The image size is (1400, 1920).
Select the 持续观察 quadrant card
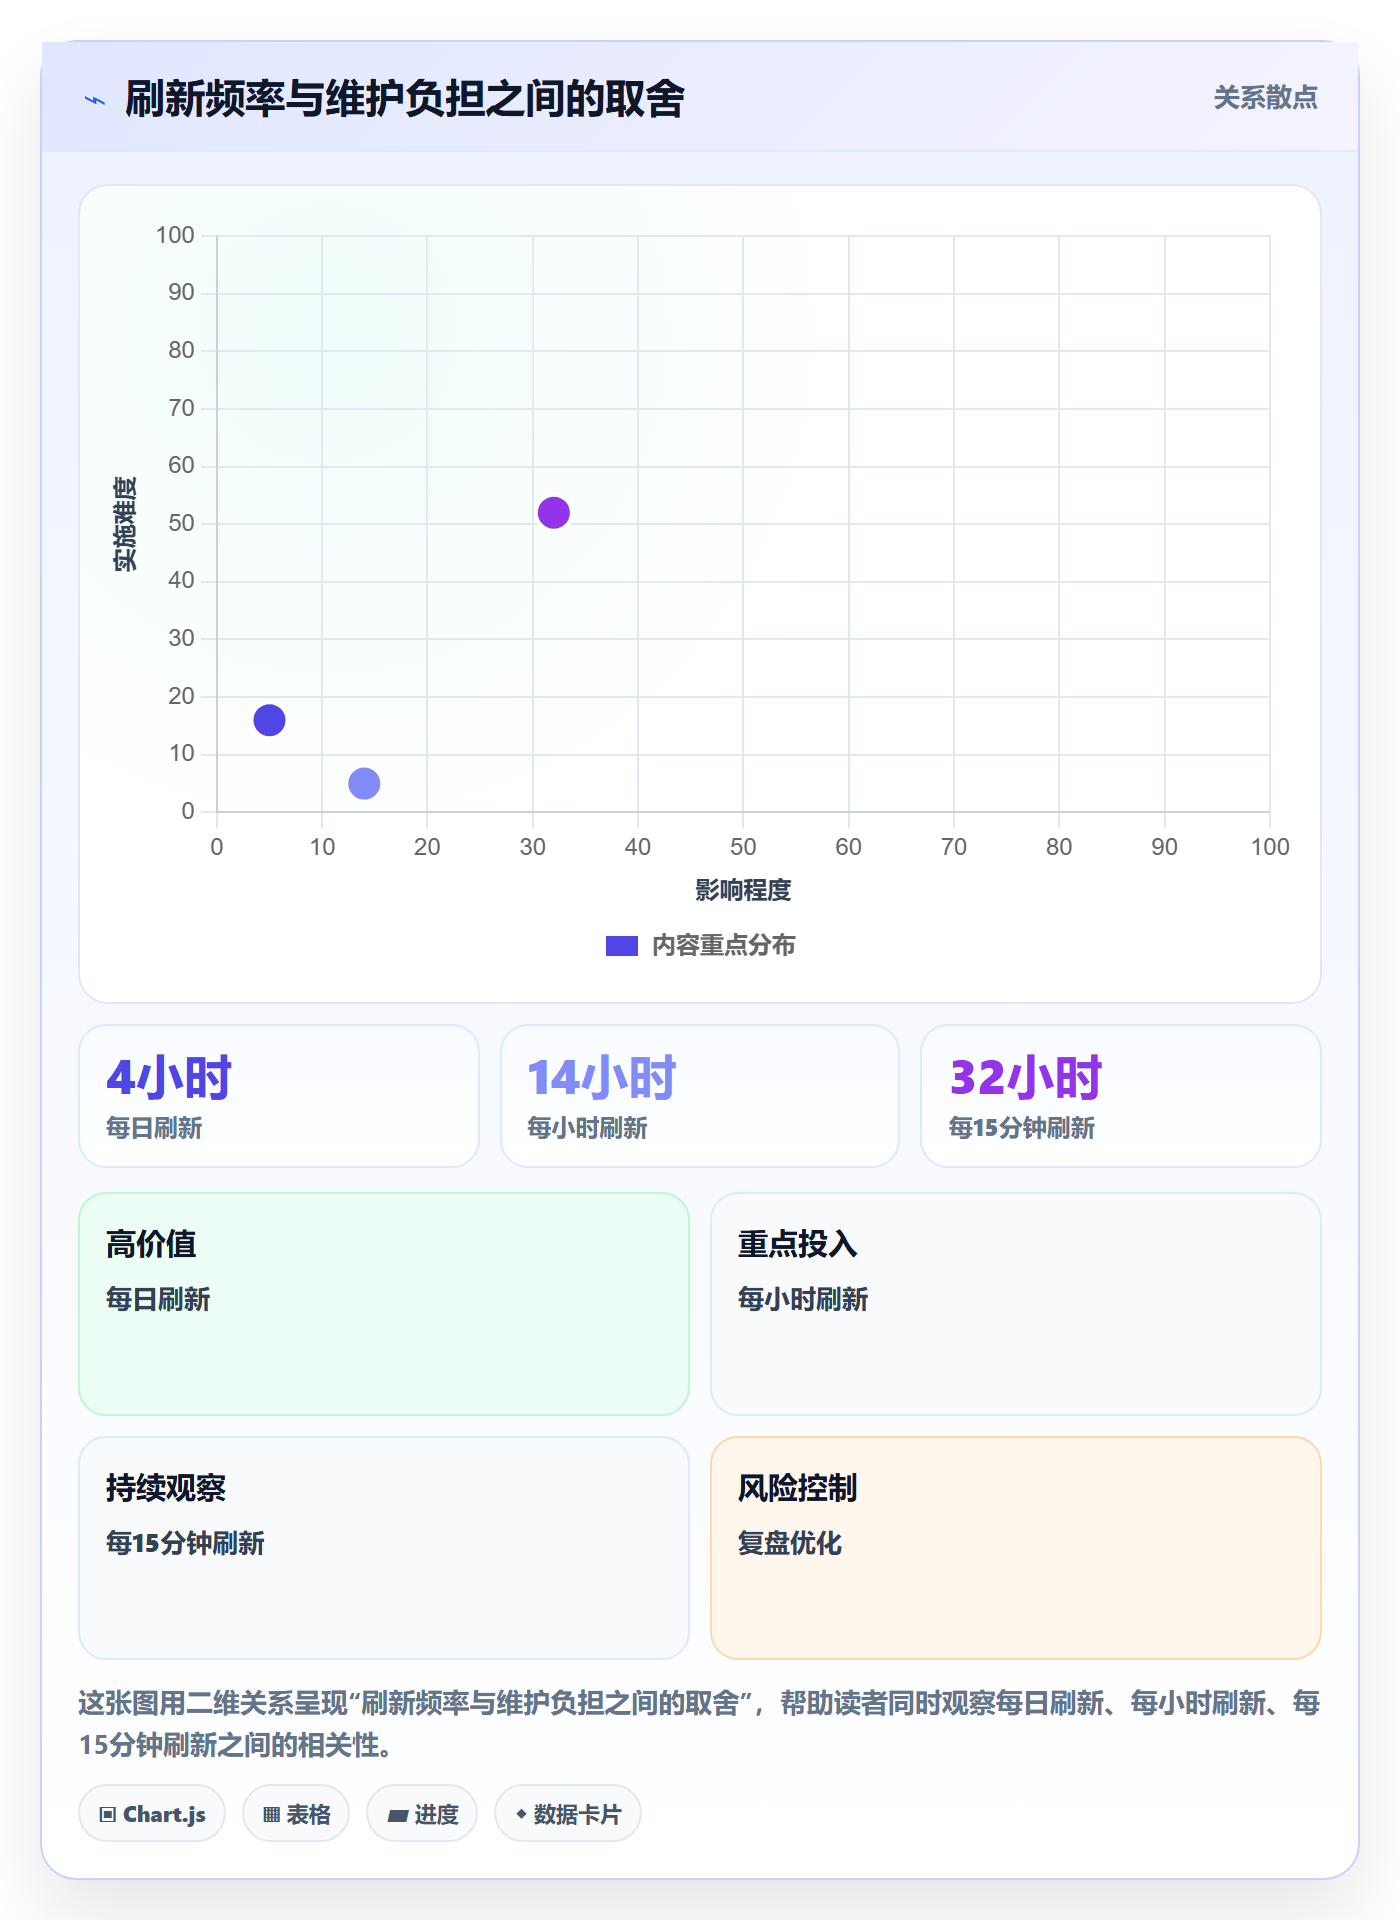tap(384, 1548)
